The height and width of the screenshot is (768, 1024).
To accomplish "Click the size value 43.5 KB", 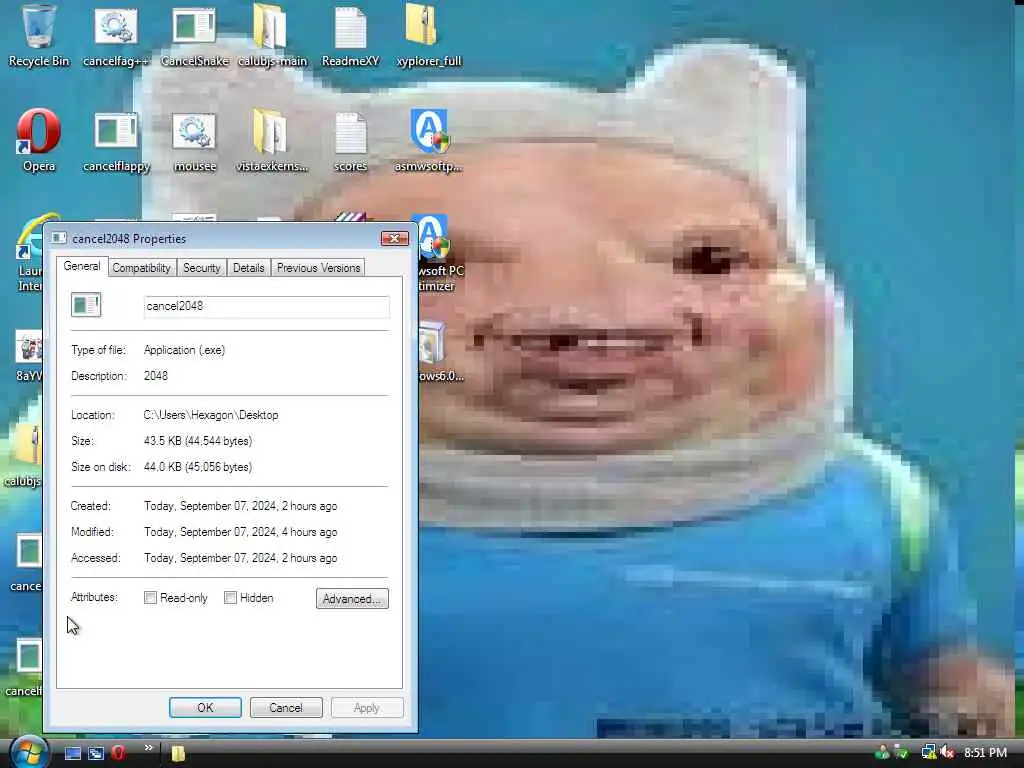I will coord(198,441).
